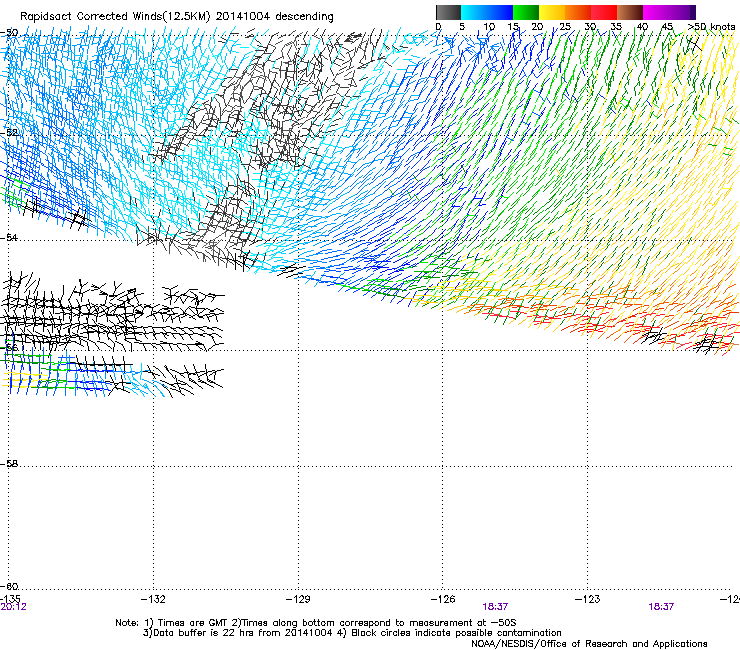The height and width of the screenshot is (650, 740).
Task: Click the '-132' longitude axis label
Action: pyautogui.click(x=153, y=599)
